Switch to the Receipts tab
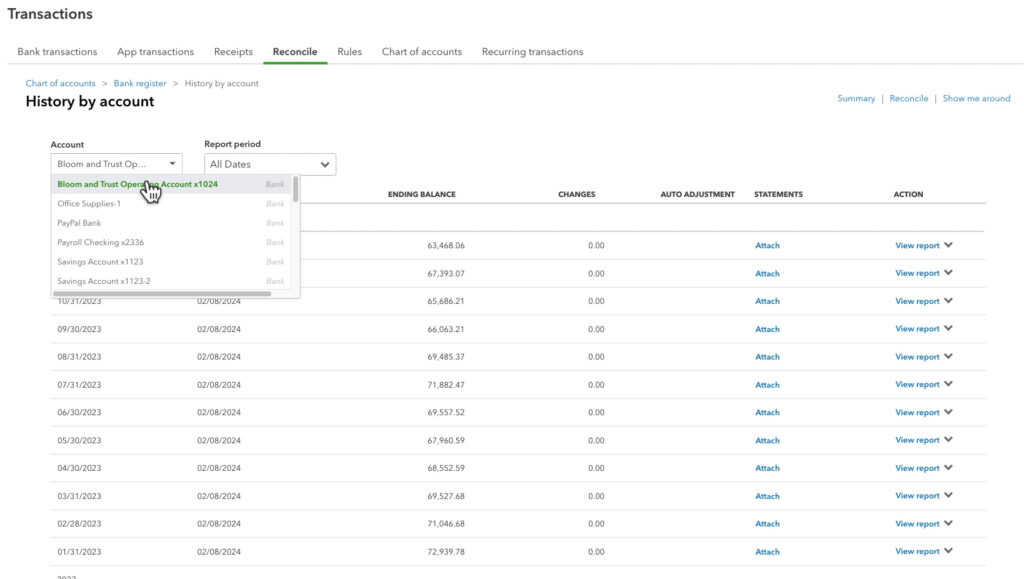Screen dimensions: 1024x579 233,51
